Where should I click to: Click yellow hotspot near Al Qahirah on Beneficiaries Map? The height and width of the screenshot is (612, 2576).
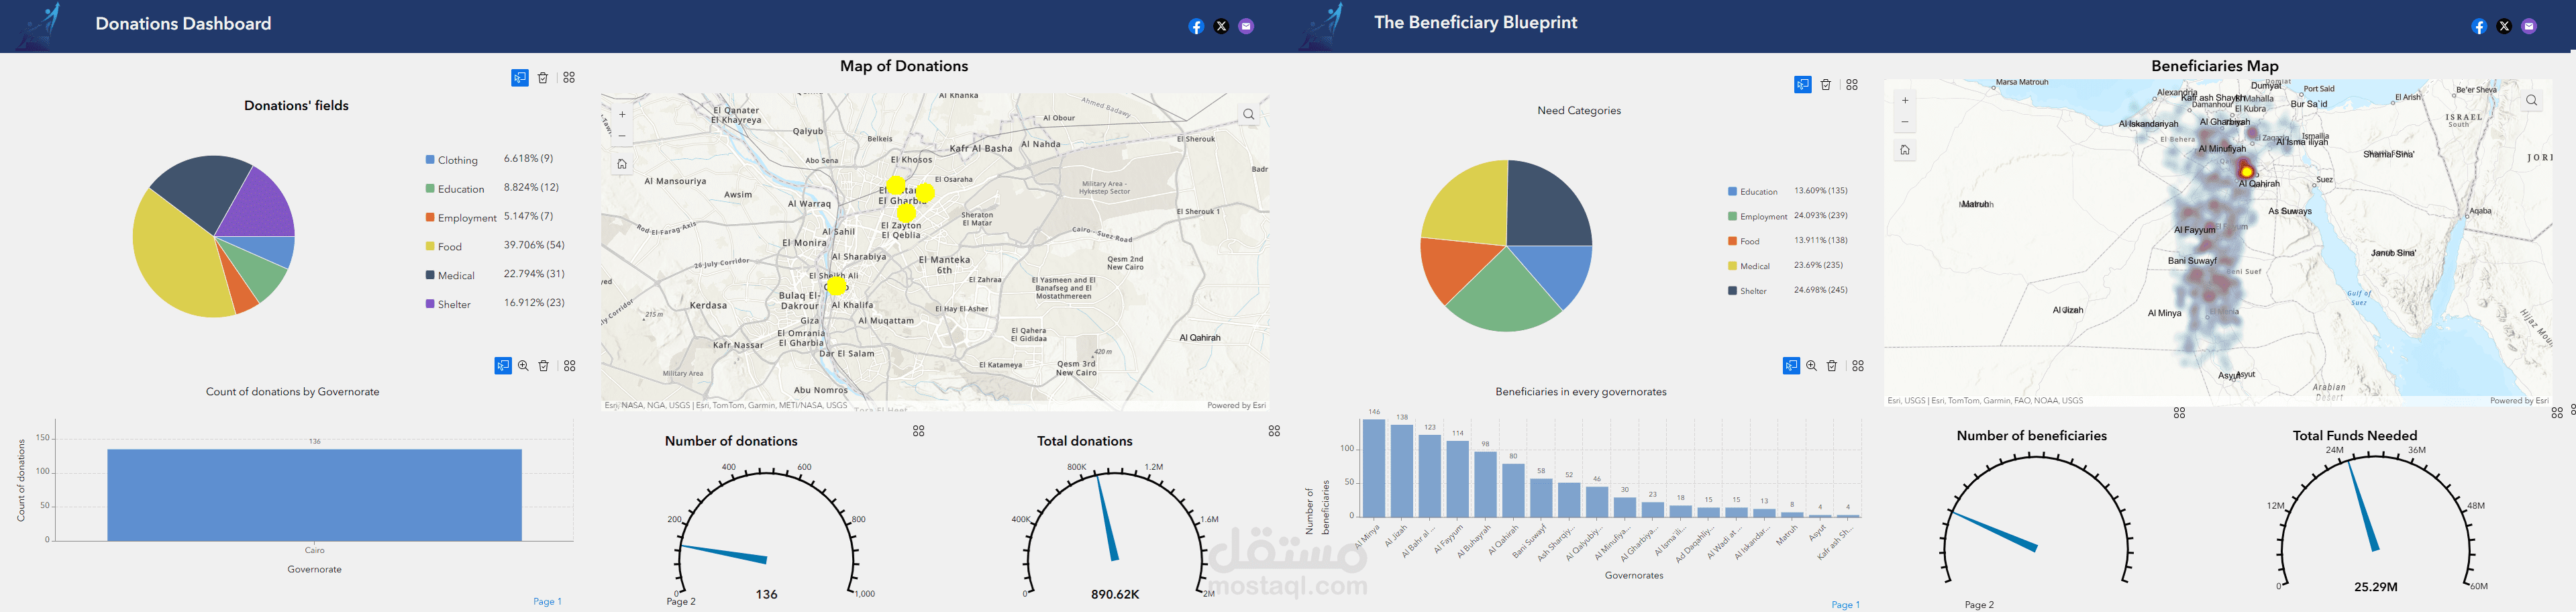tap(2246, 172)
